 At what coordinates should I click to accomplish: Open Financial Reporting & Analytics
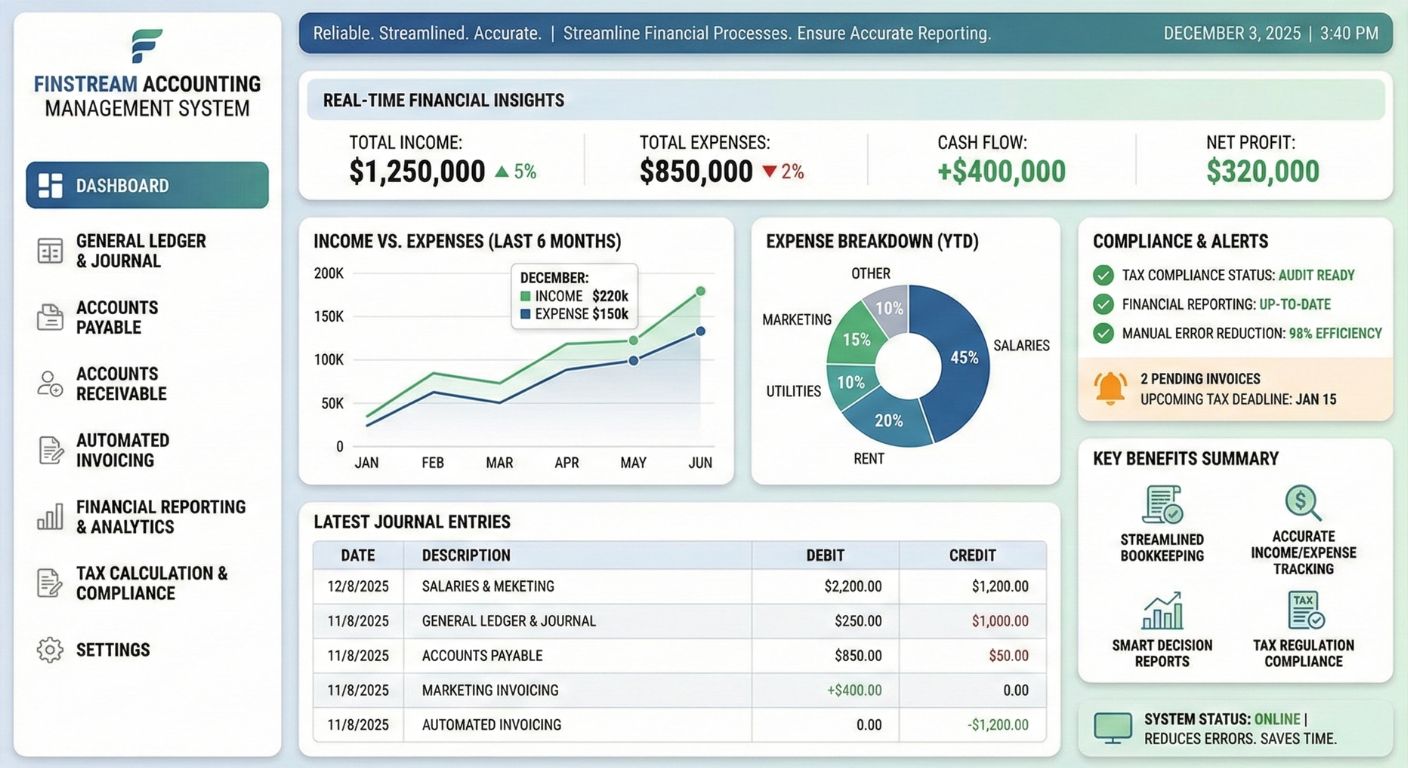pos(160,517)
